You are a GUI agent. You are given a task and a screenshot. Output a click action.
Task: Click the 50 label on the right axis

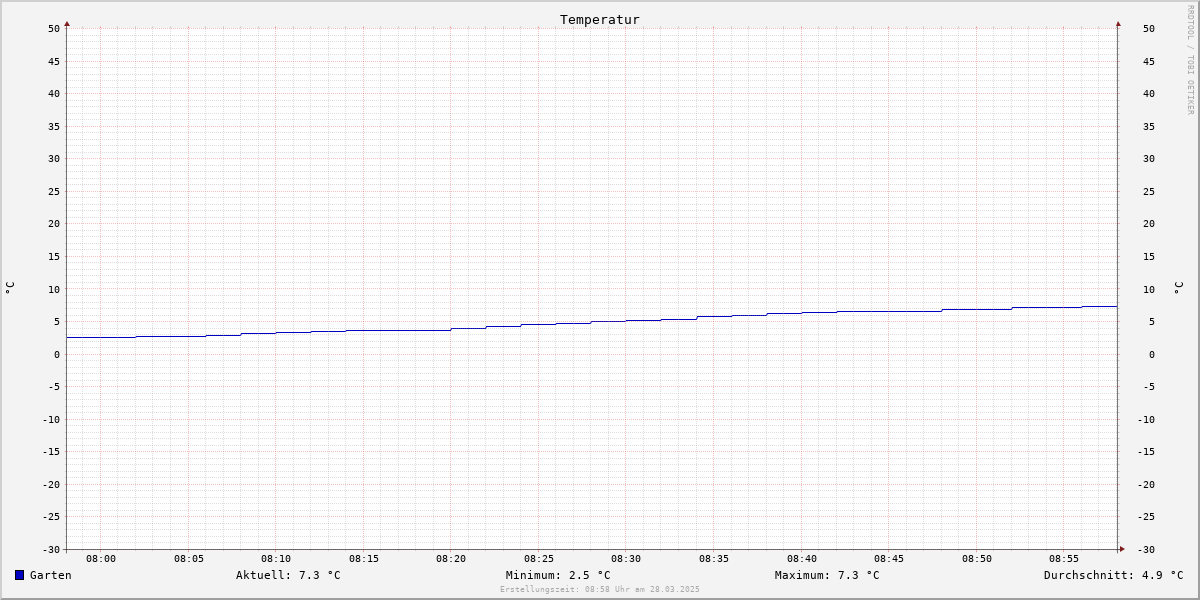(x=1149, y=28)
